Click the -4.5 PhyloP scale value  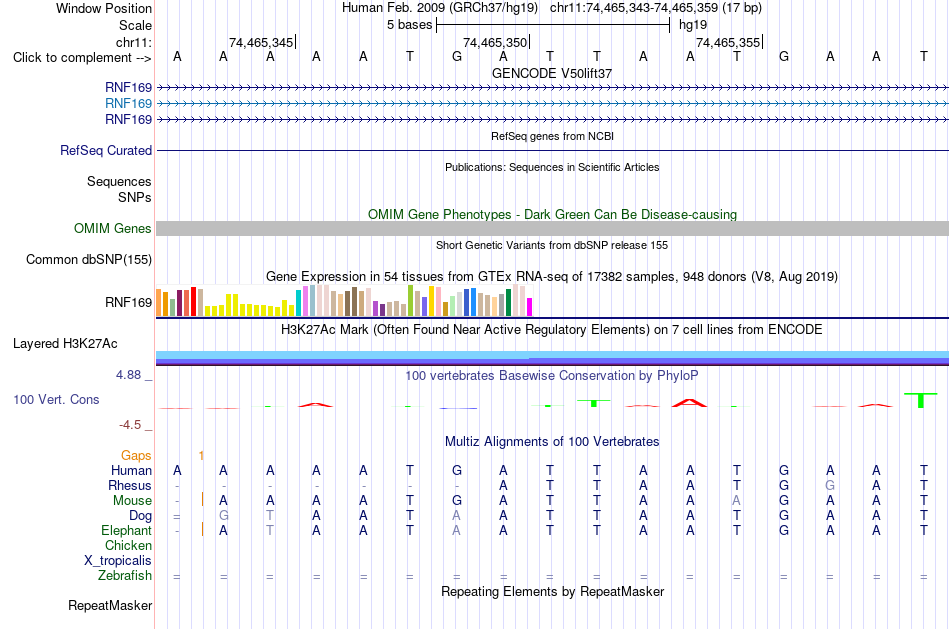click(130, 425)
